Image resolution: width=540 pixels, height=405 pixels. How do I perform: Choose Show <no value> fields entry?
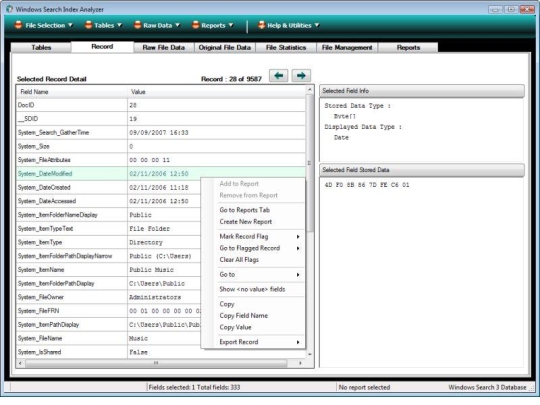(x=252, y=289)
